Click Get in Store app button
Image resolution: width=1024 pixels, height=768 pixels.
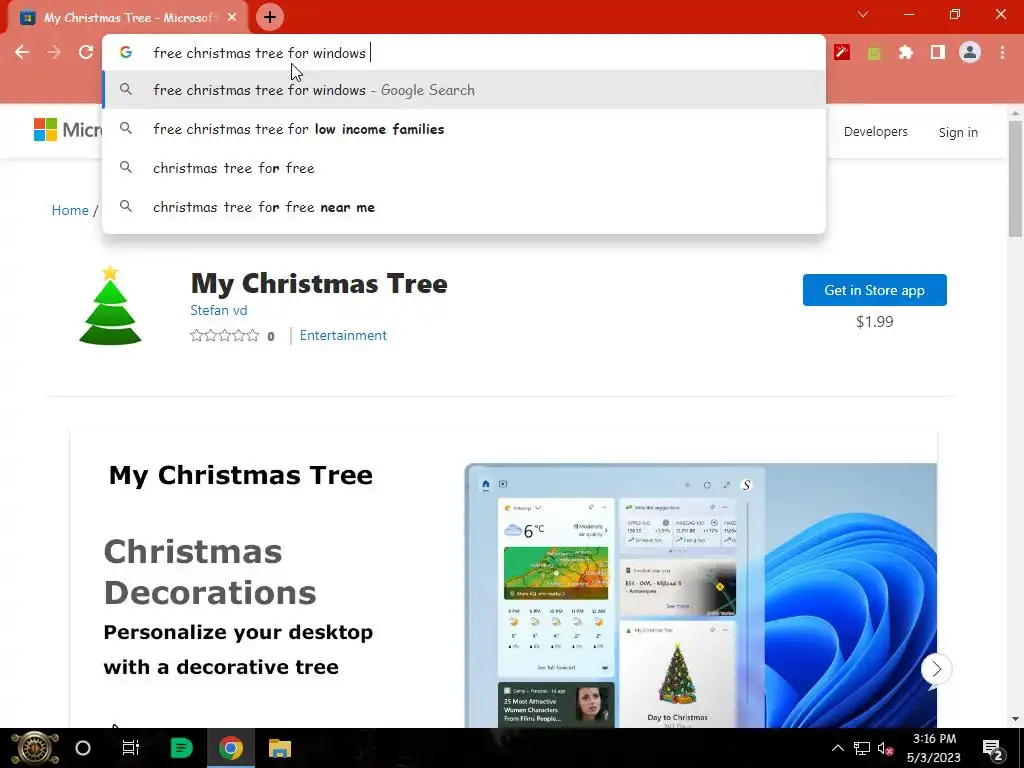tap(874, 290)
